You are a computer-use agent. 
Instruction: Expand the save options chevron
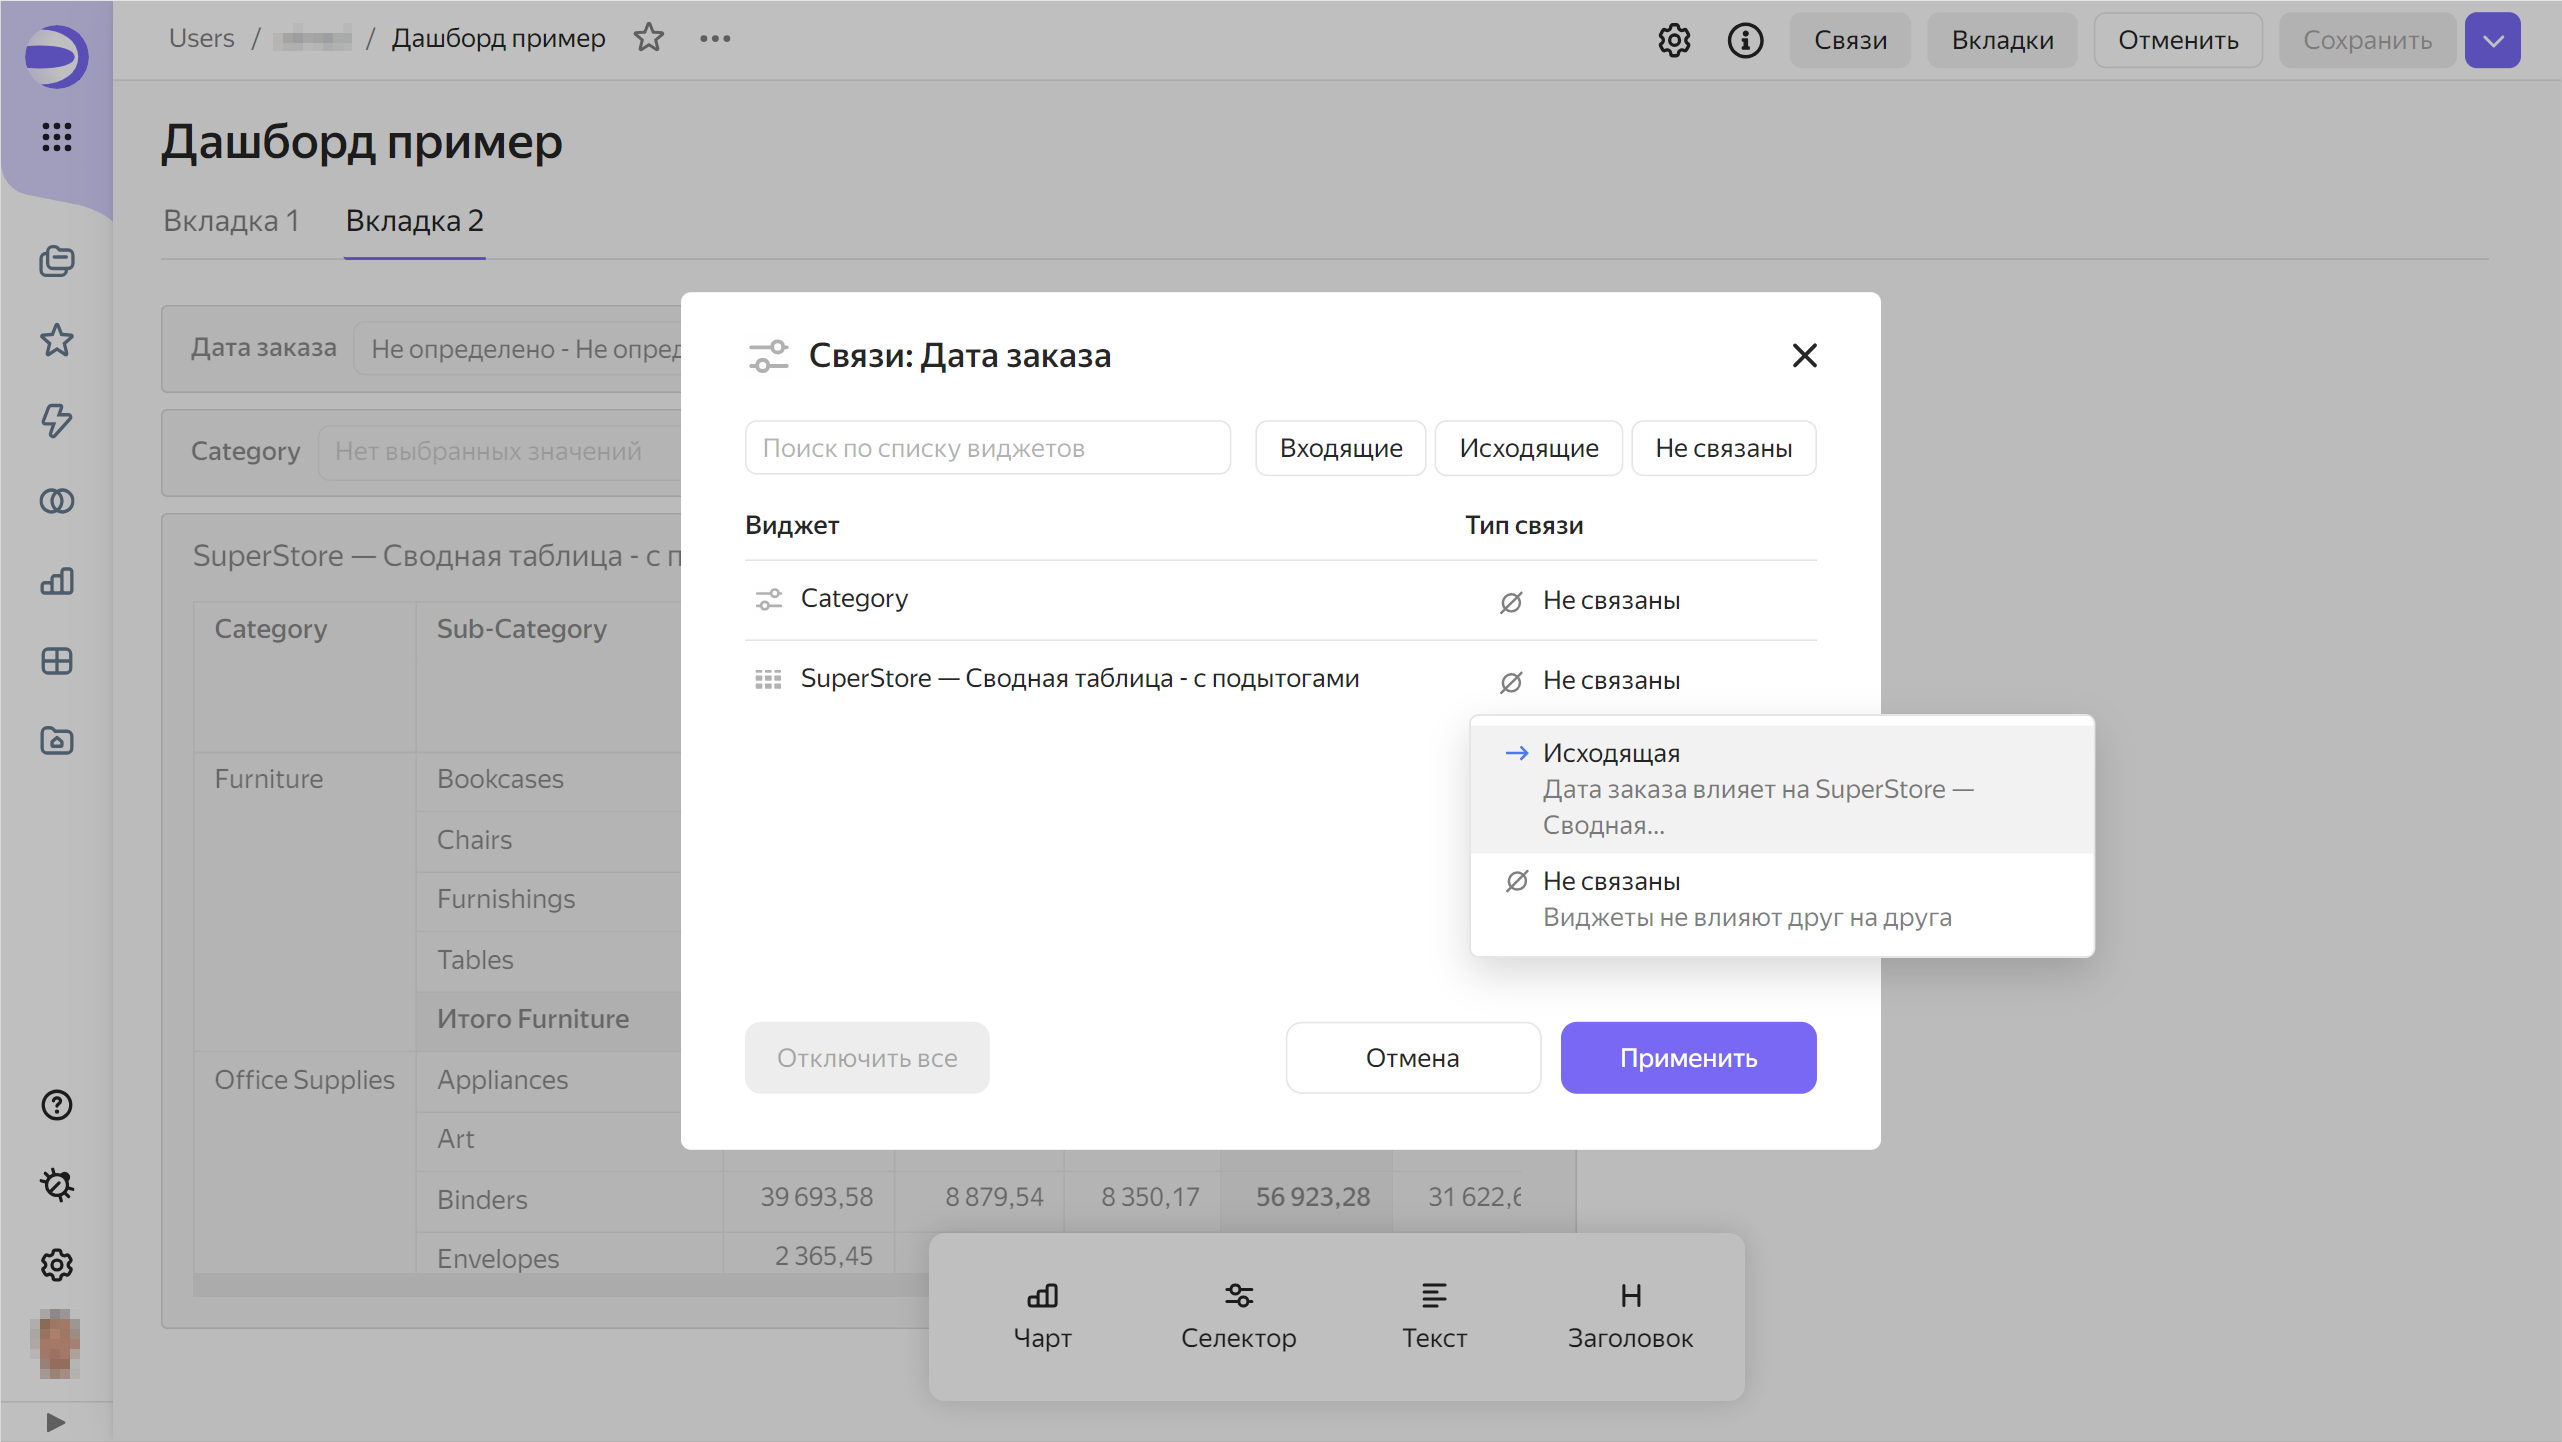pos(2493,40)
